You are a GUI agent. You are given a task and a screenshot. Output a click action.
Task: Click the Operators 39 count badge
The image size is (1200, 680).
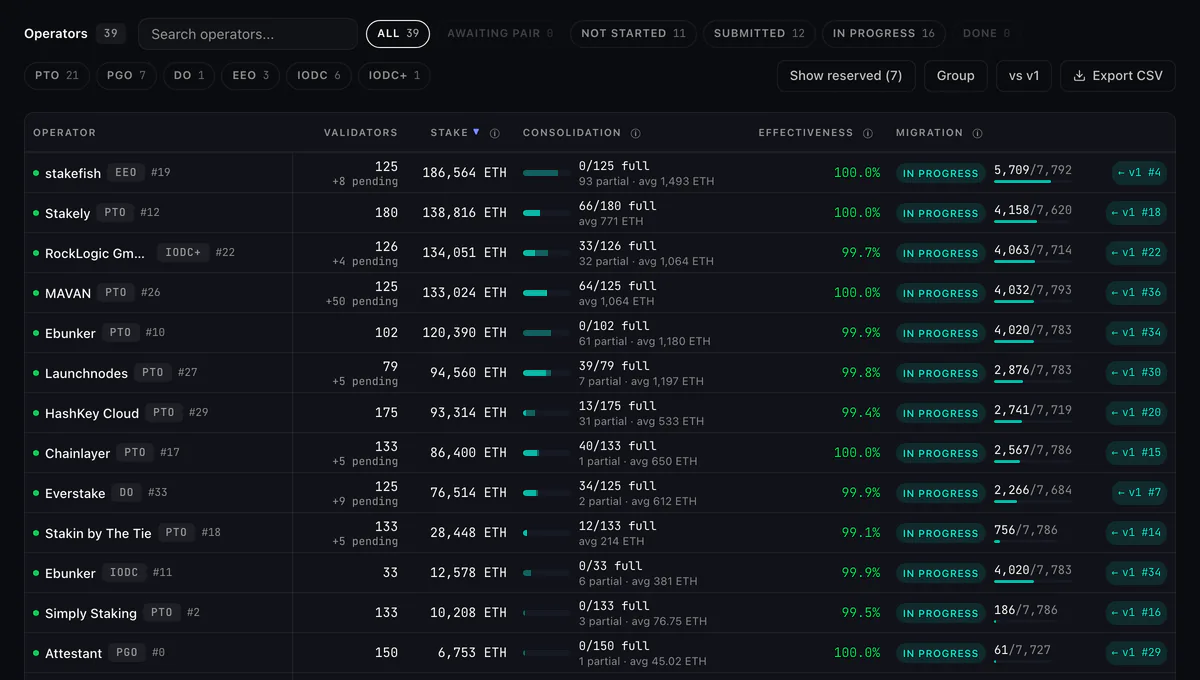click(110, 34)
